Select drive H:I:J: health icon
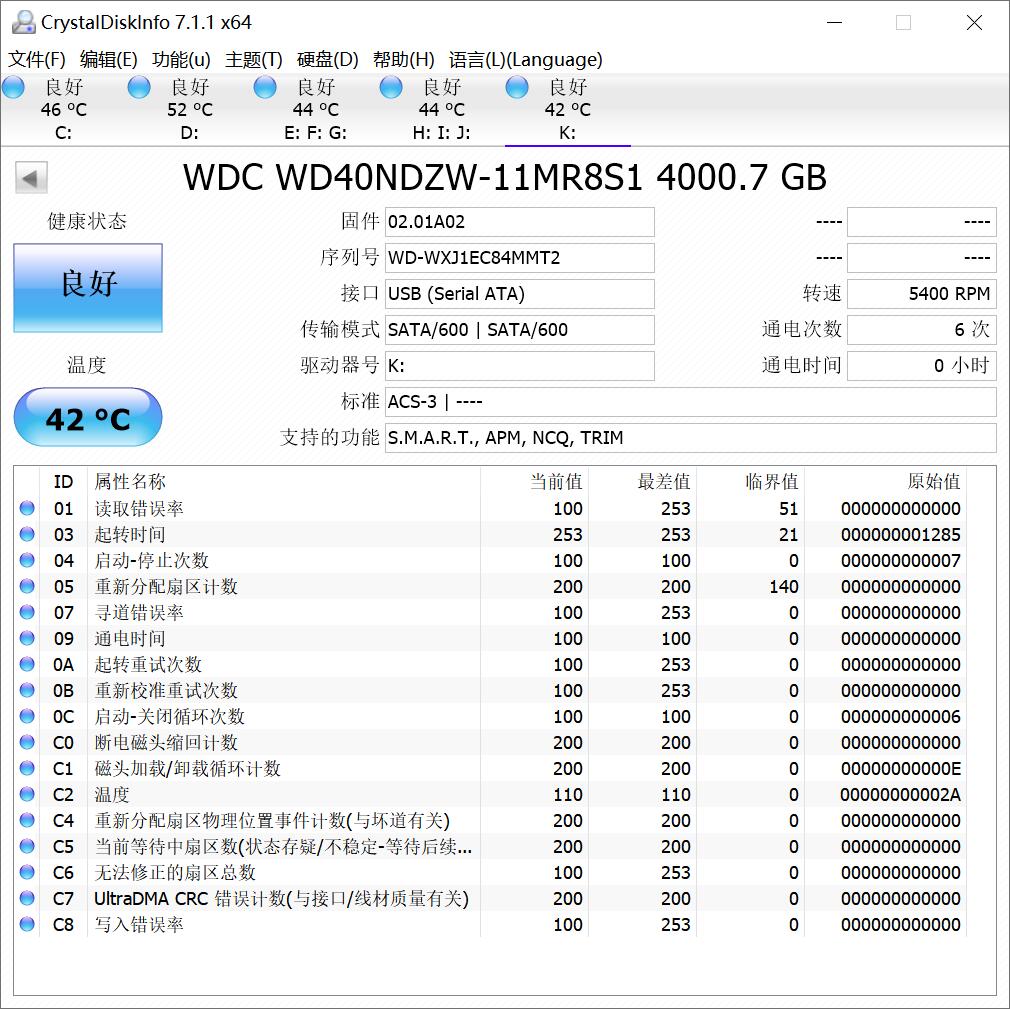1010x1009 pixels. [391, 87]
